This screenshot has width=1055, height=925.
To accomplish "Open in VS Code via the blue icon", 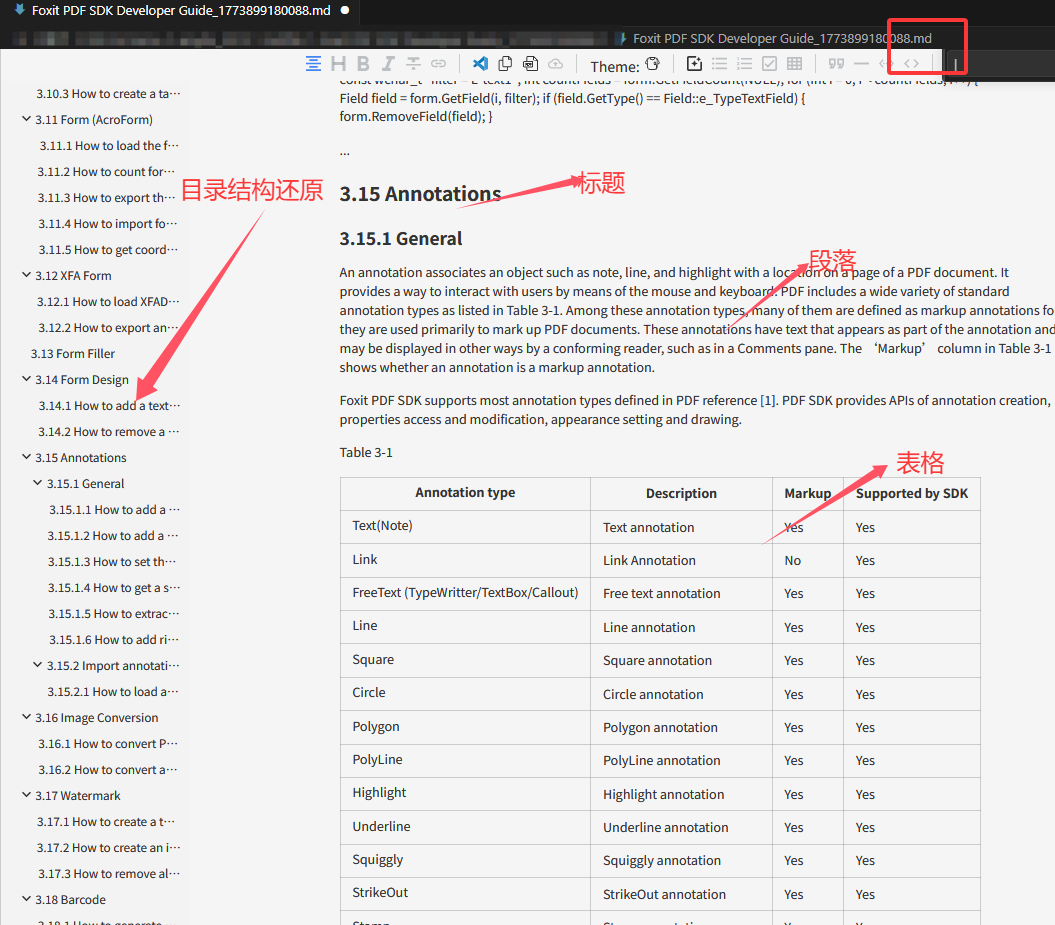I will pyautogui.click(x=480, y=64).
